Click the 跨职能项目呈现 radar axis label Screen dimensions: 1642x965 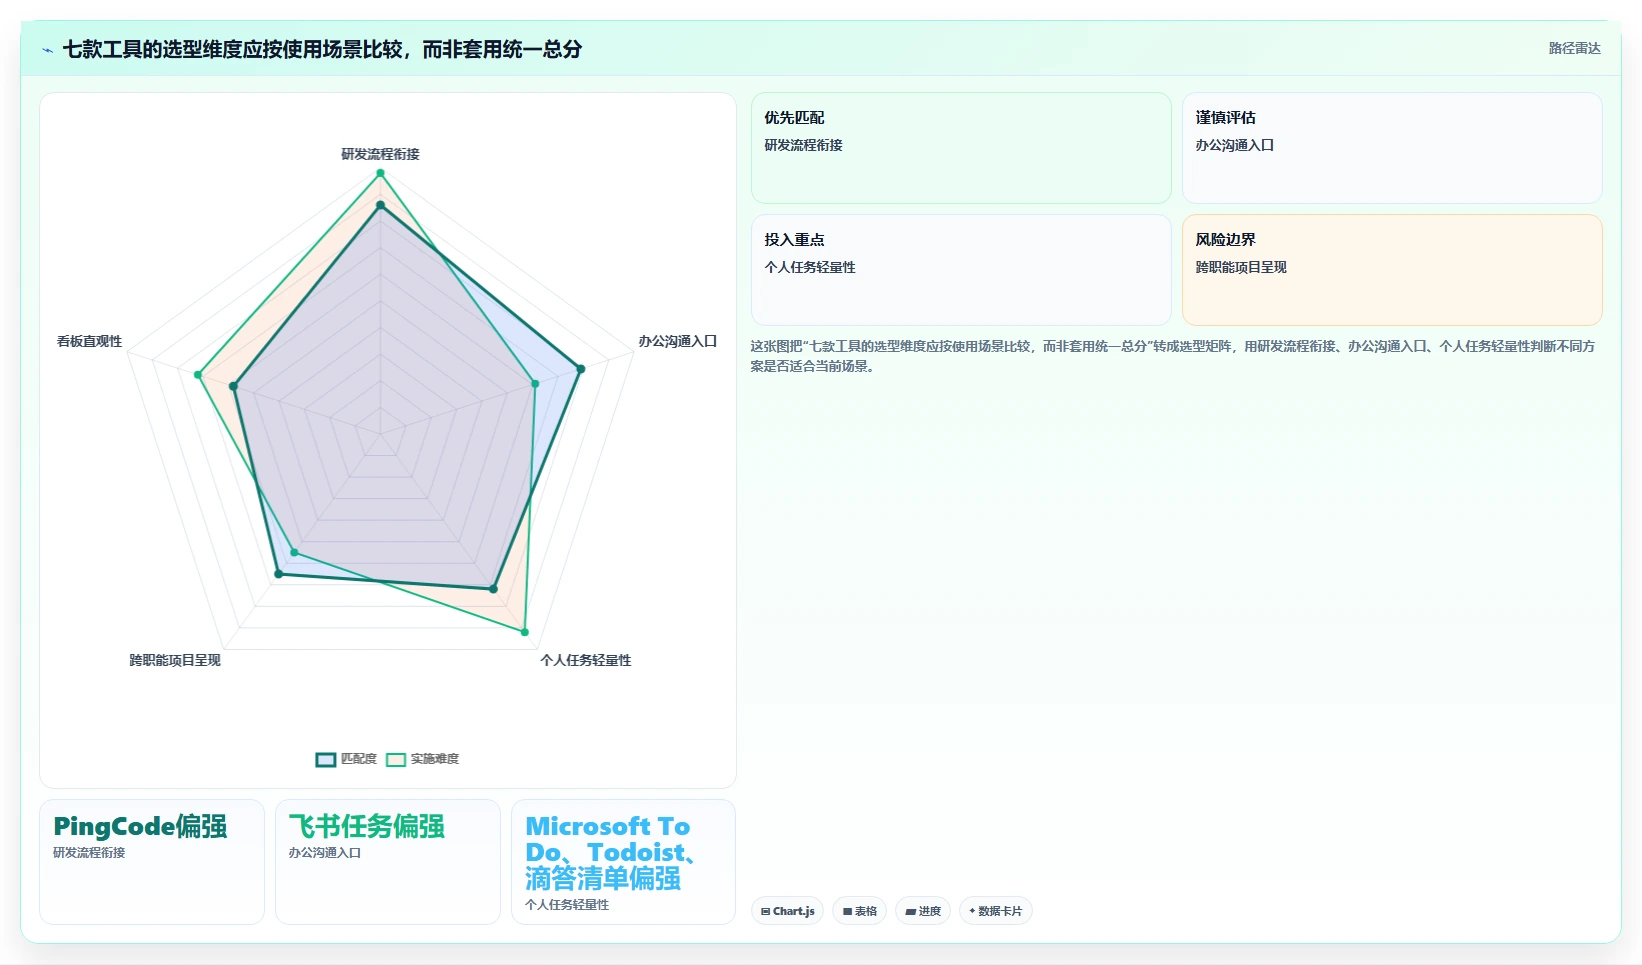click(175, 660)
